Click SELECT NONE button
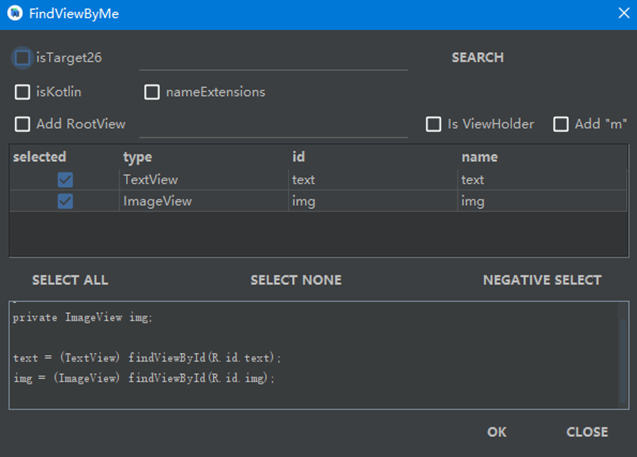Viewport: 637px width, 457px height. (x=296, y=280)
